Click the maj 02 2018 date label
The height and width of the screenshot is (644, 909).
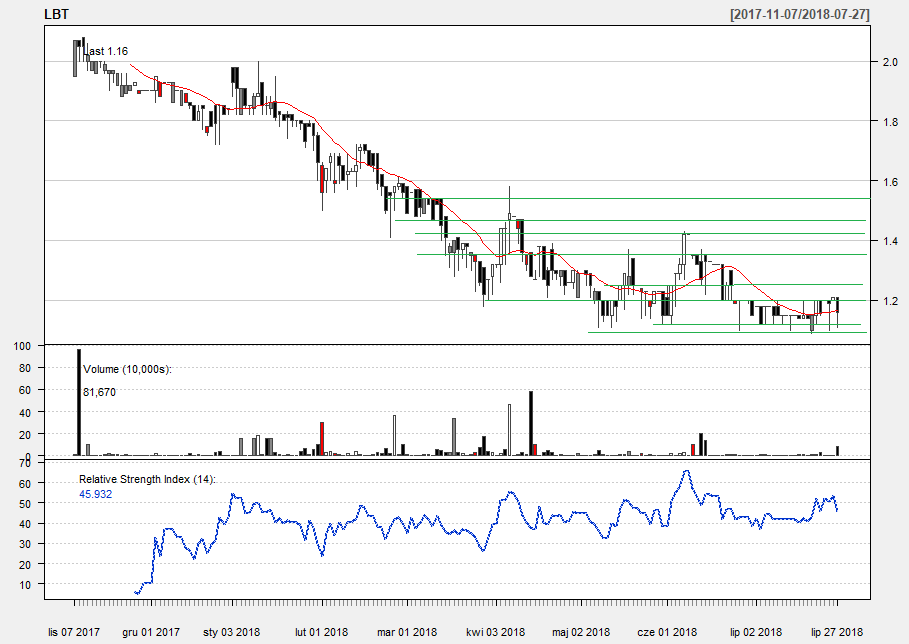581,632
